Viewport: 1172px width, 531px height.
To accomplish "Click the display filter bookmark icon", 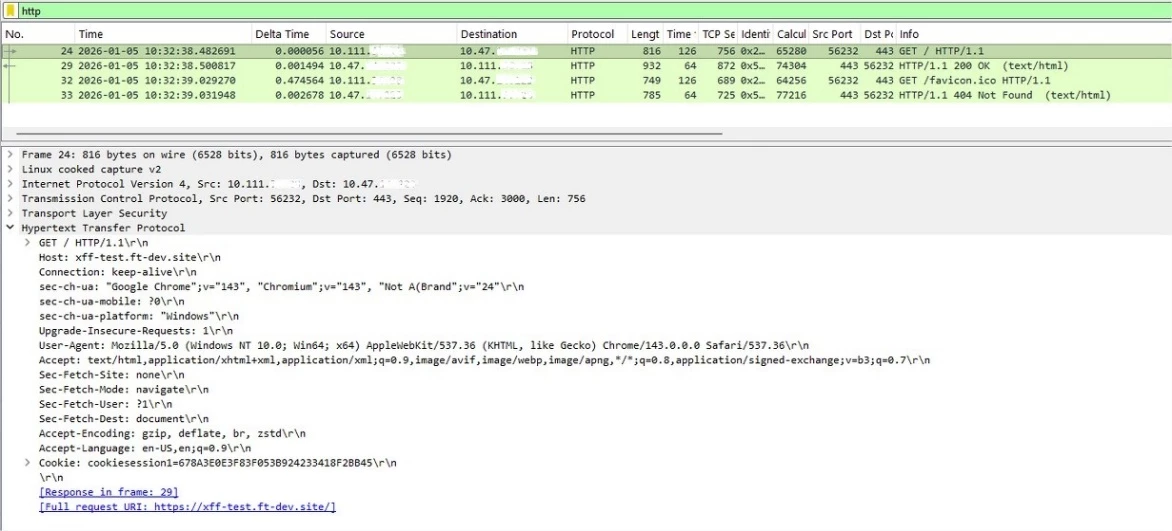I will pos(10,10).
